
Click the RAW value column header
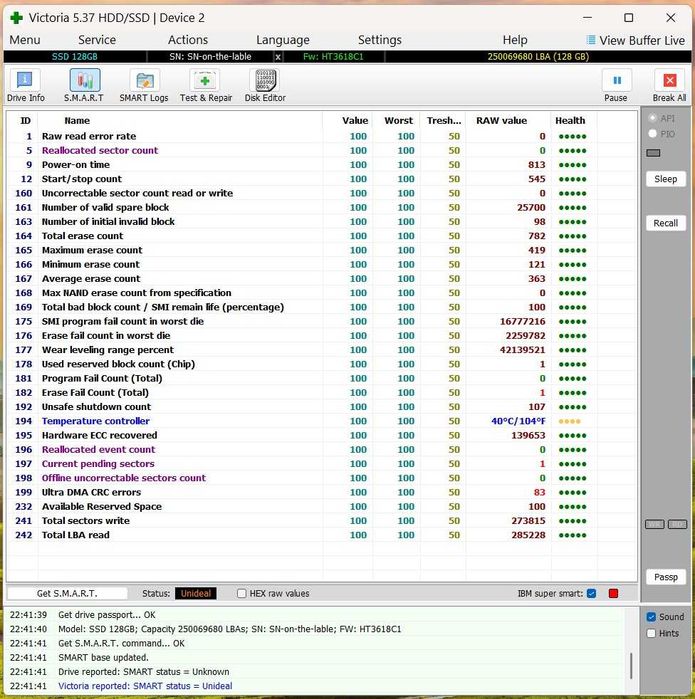[x=502, y=120]
